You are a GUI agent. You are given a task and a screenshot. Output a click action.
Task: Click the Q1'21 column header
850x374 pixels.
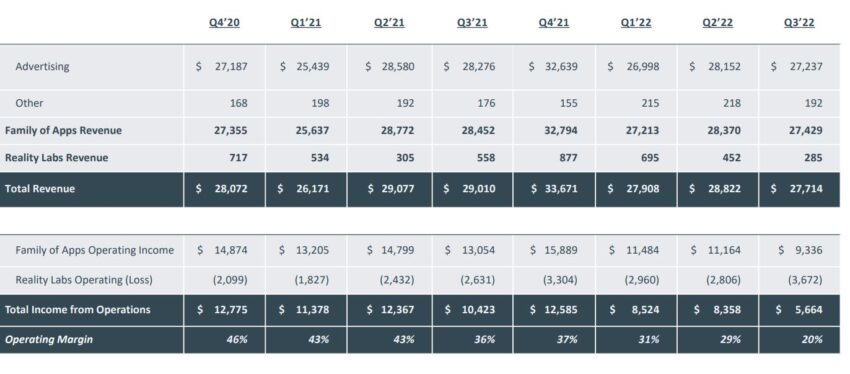[x=306, y=23]
